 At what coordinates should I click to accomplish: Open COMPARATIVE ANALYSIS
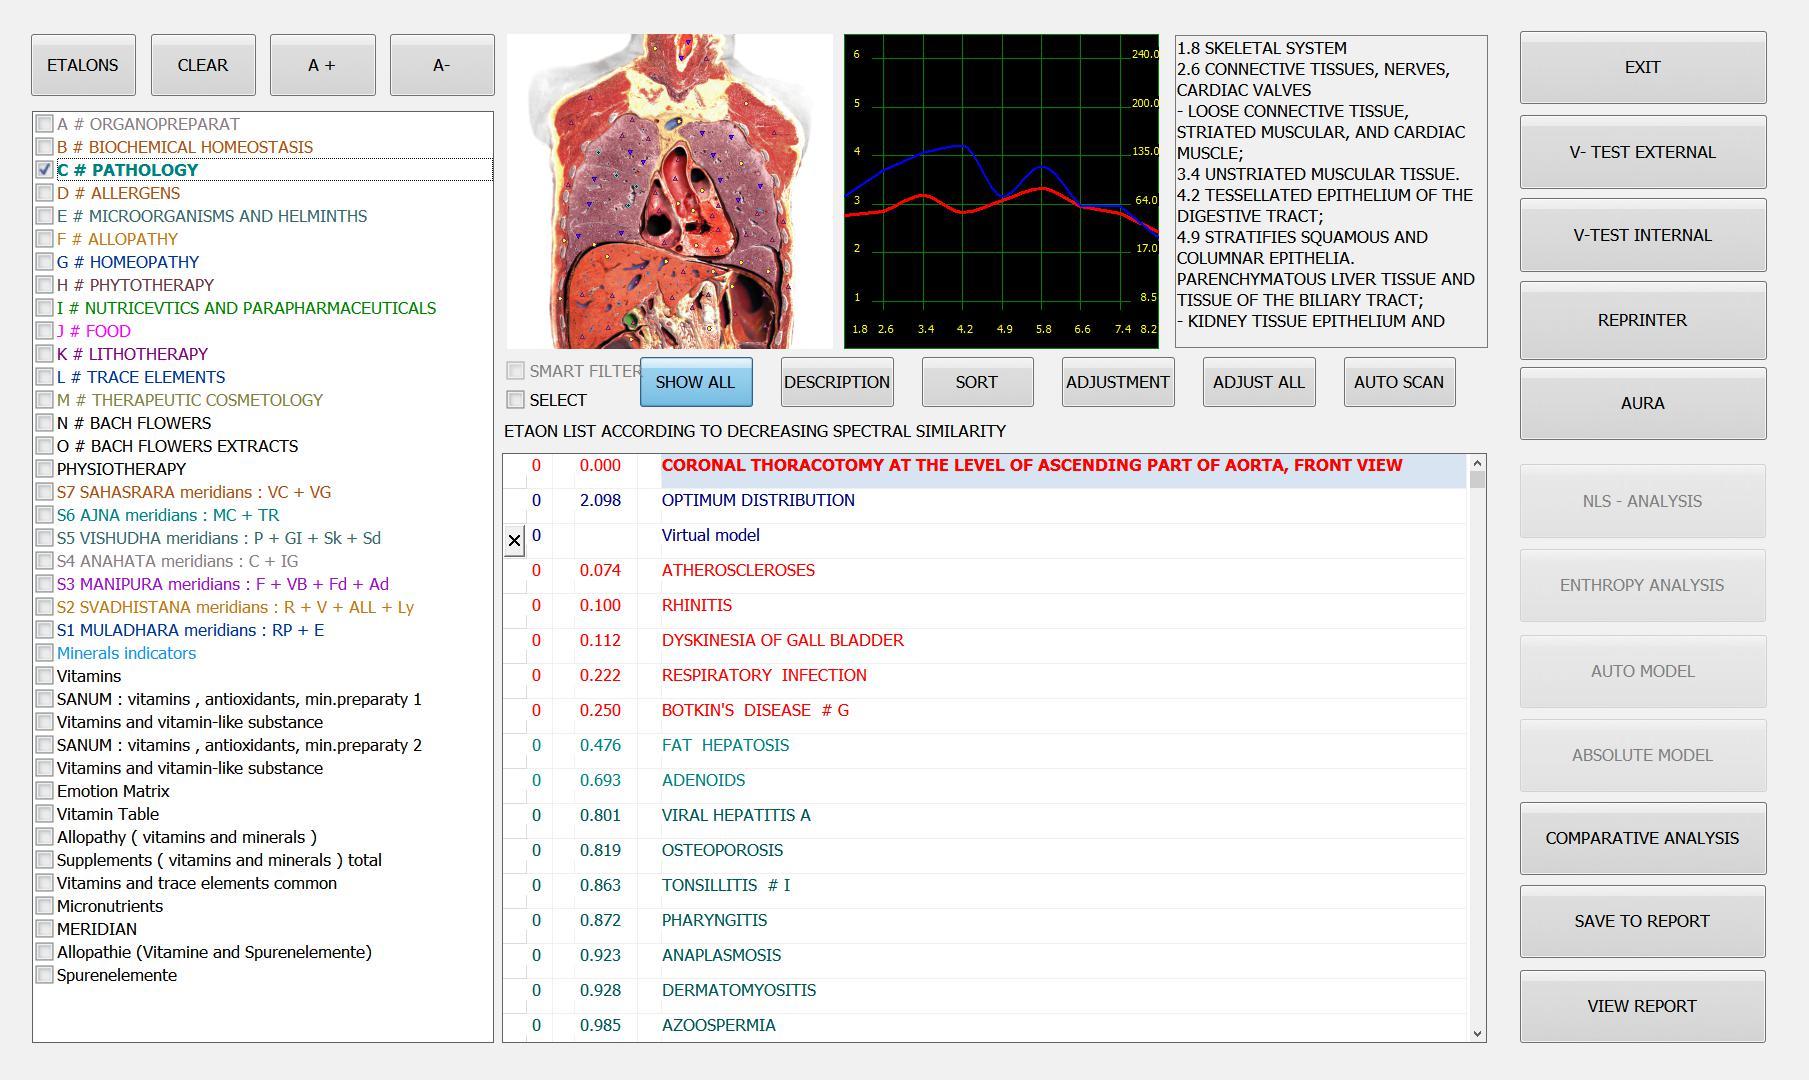(1643, 838)
